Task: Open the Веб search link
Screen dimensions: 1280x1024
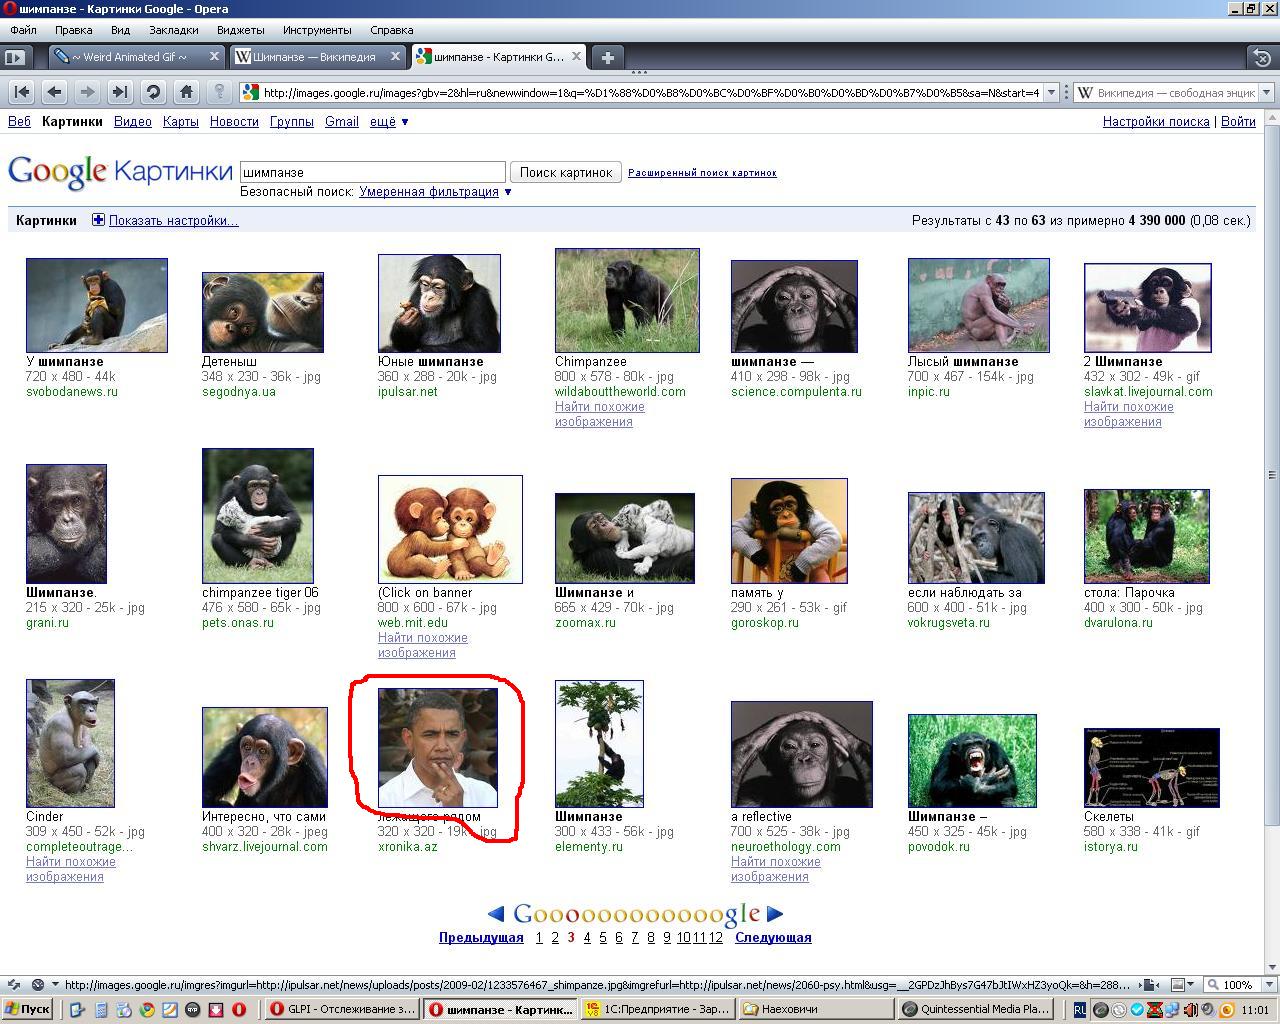Action: (x=19, y=122)
